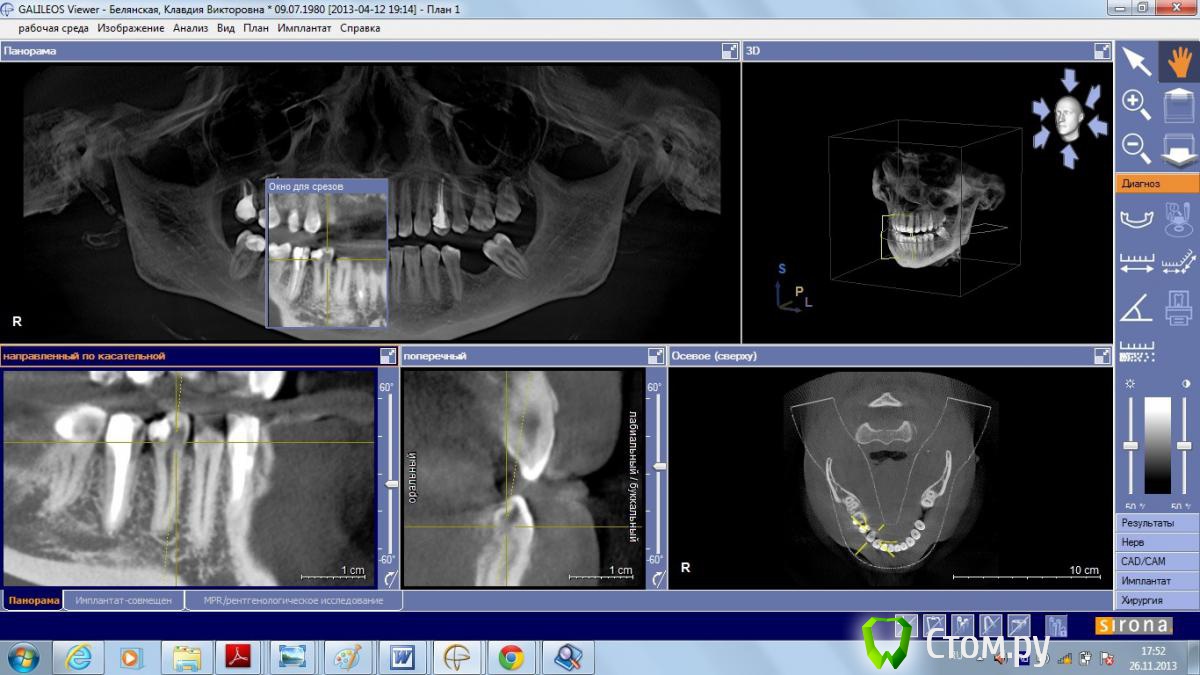Activate the hand pan tool
This screenshot has height=675, width=1200.
coord(1177,62)
